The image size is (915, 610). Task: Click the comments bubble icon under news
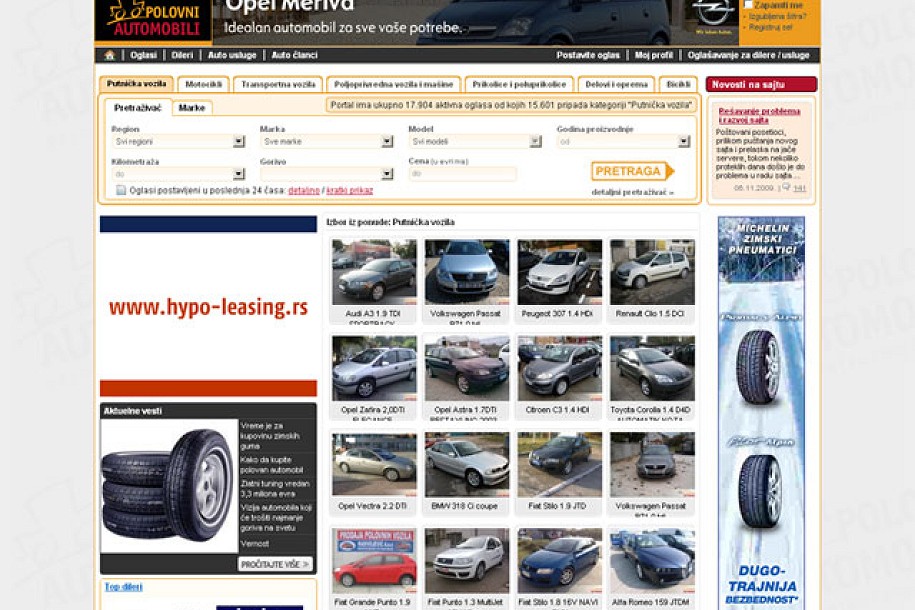[785, 187]
